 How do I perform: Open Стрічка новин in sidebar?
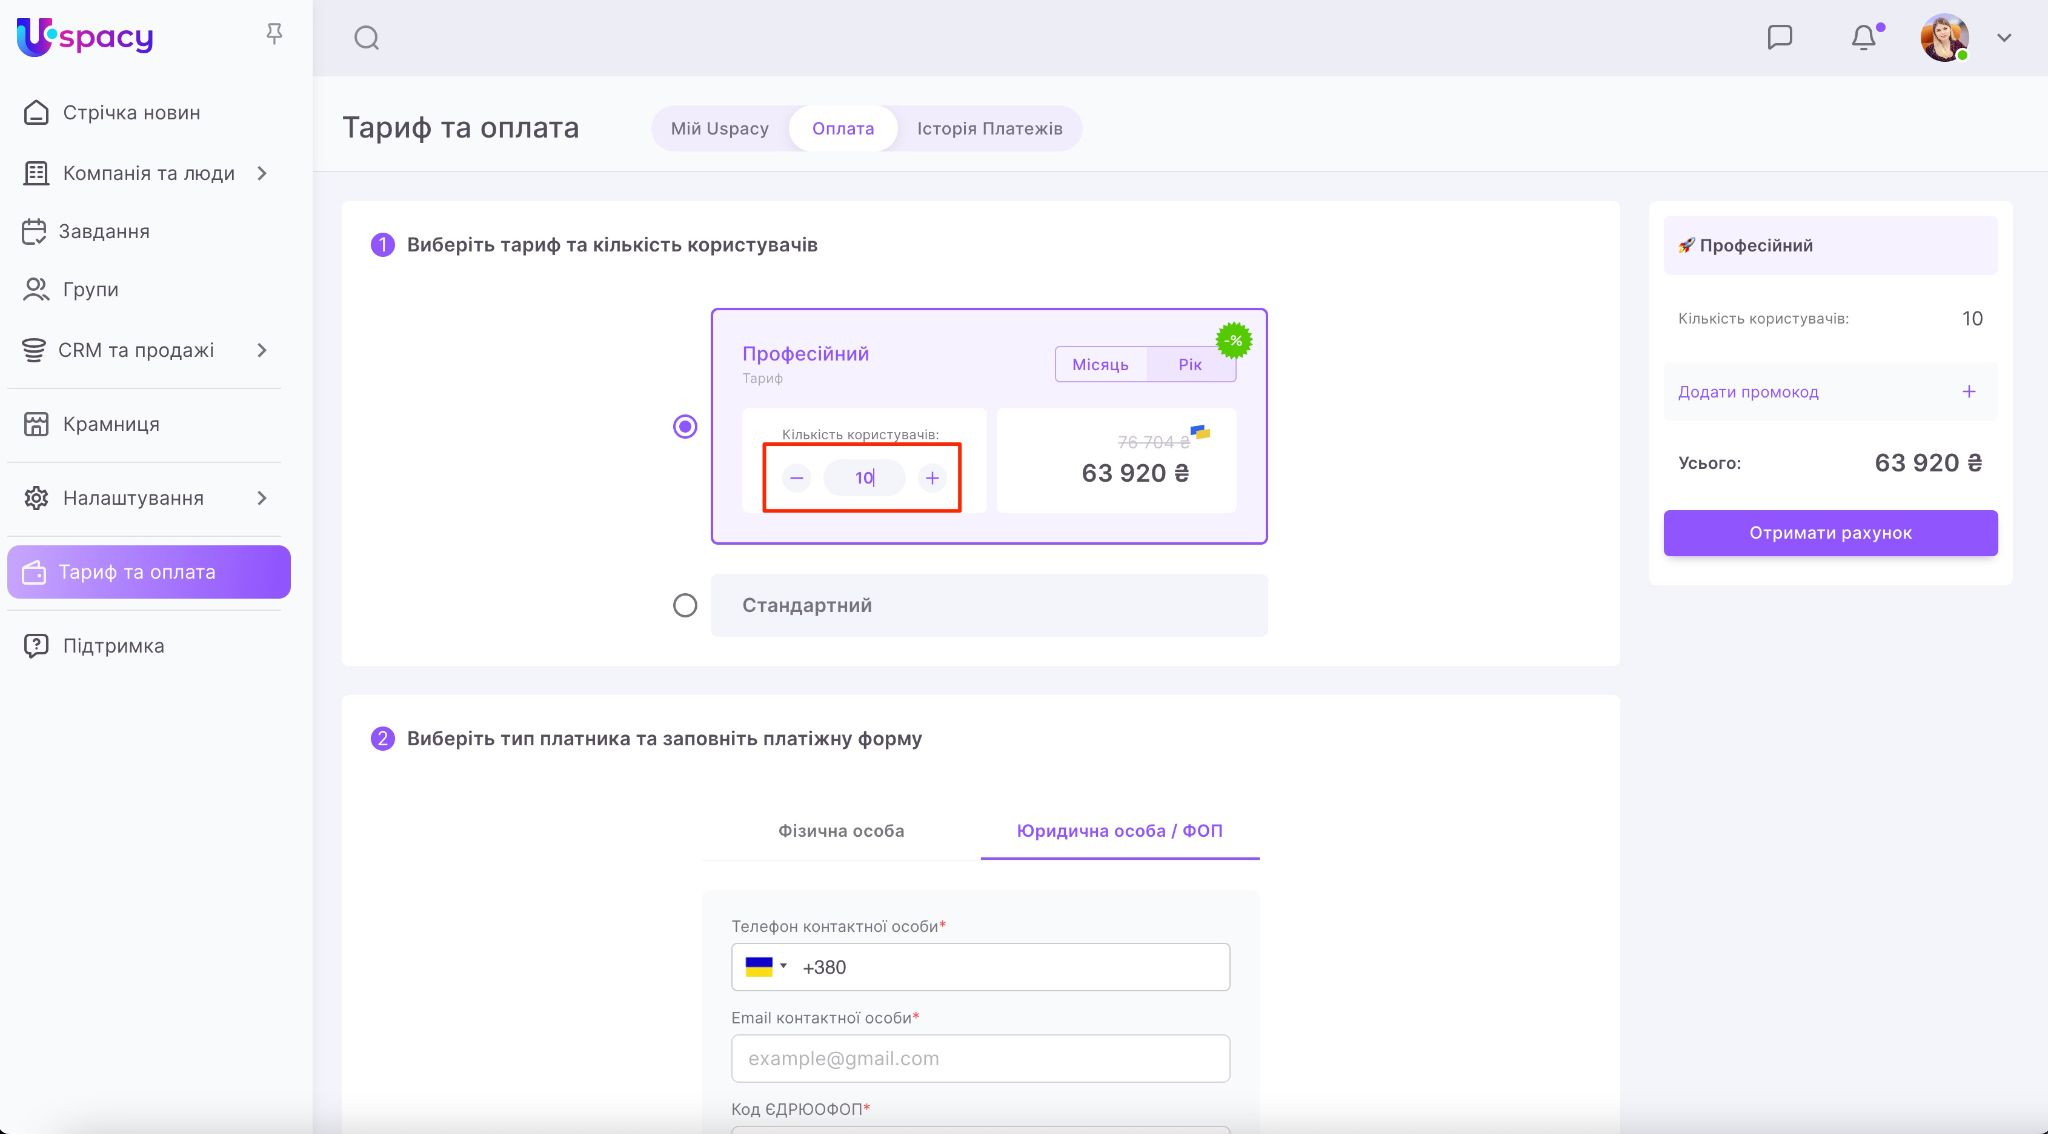(131, 113)
